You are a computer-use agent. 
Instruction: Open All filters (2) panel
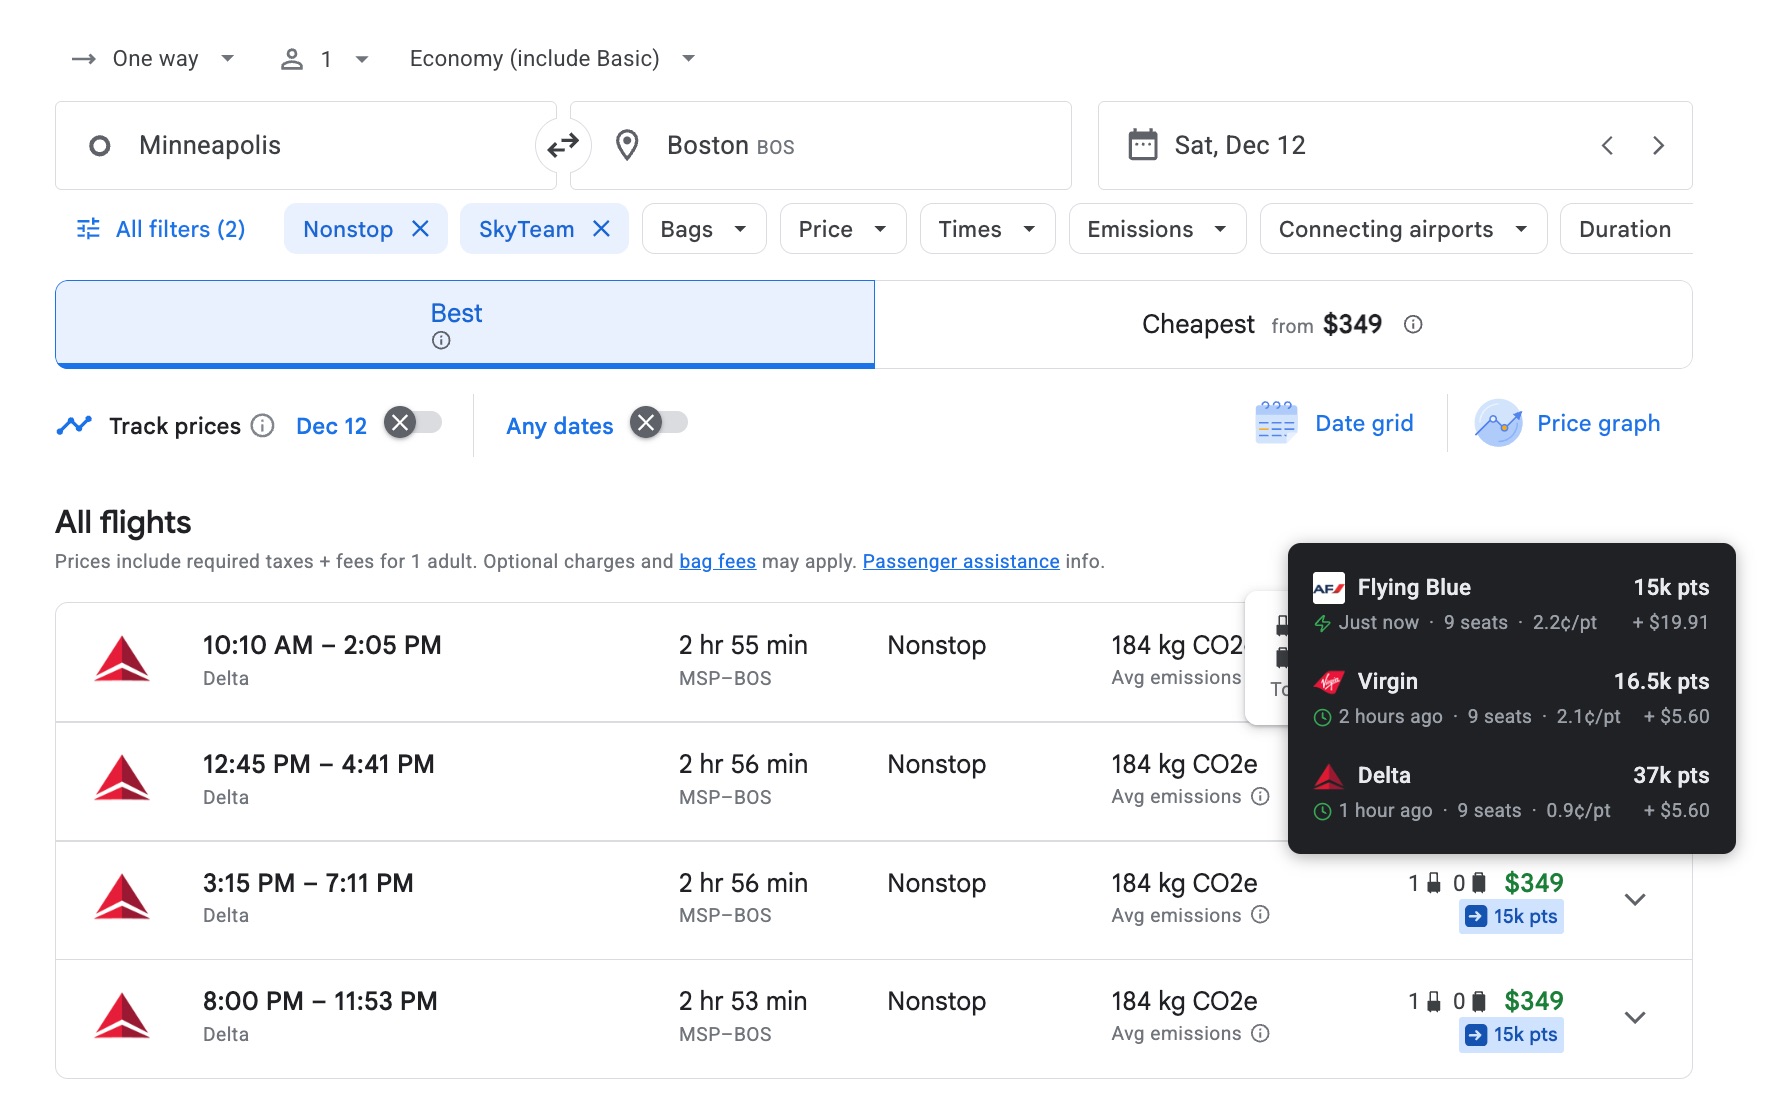(x=161, y=229)
